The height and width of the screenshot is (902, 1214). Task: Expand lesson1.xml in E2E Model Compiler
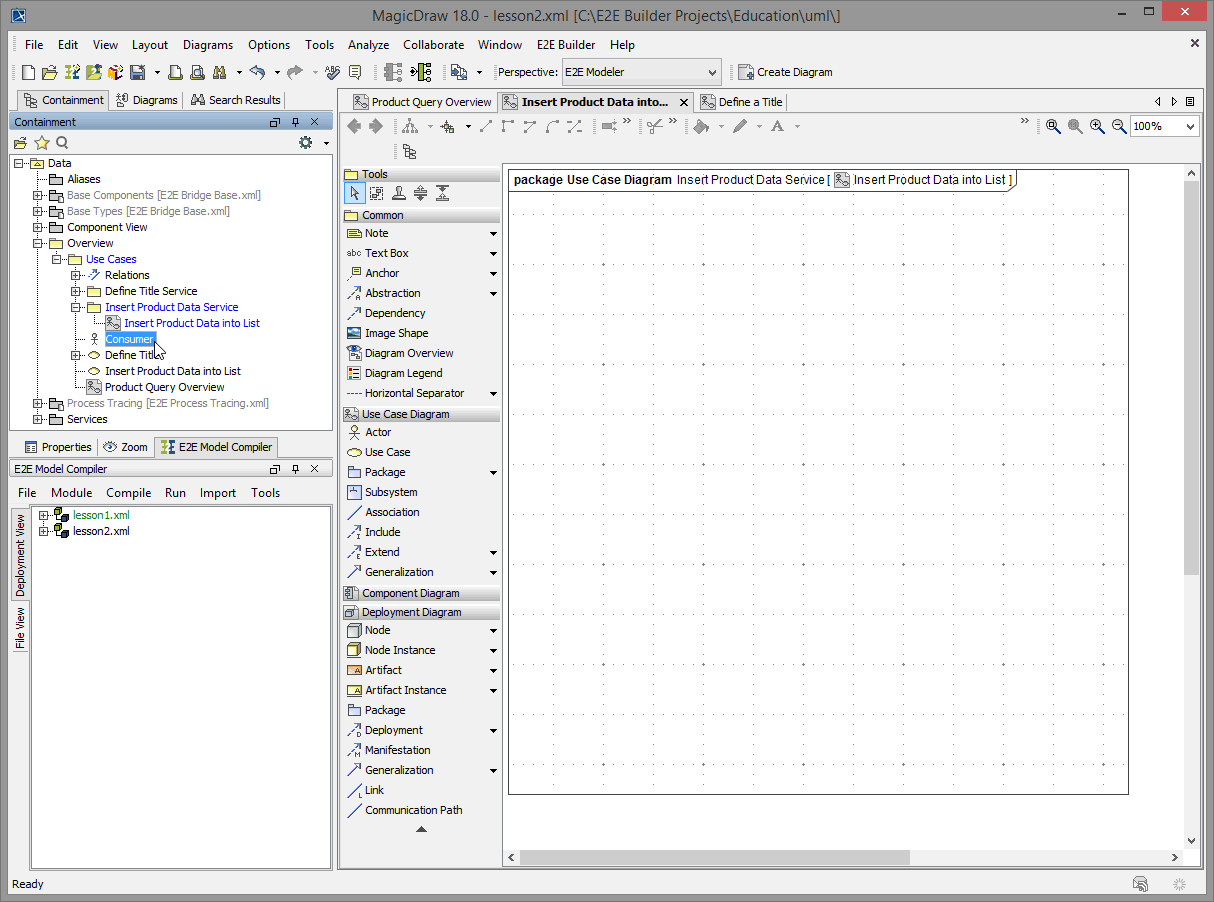42,515
